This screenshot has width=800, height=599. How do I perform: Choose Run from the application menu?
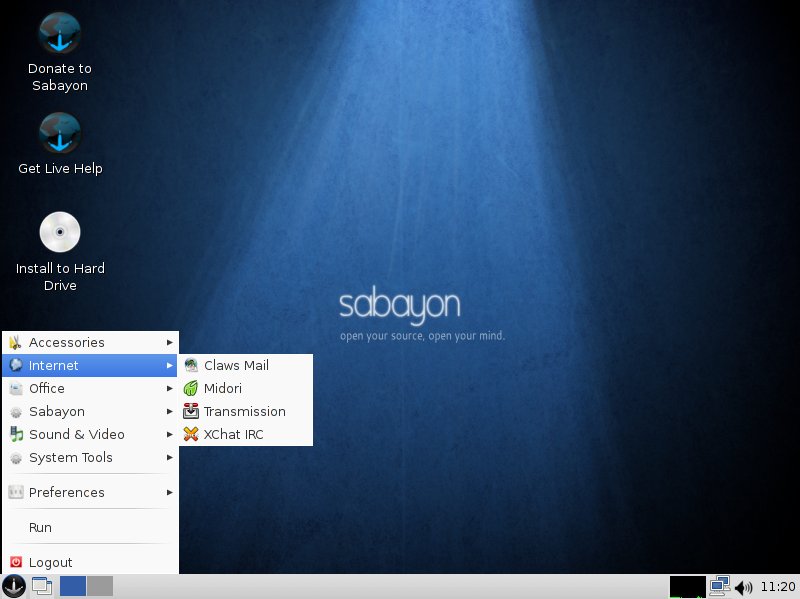point(40,527)
